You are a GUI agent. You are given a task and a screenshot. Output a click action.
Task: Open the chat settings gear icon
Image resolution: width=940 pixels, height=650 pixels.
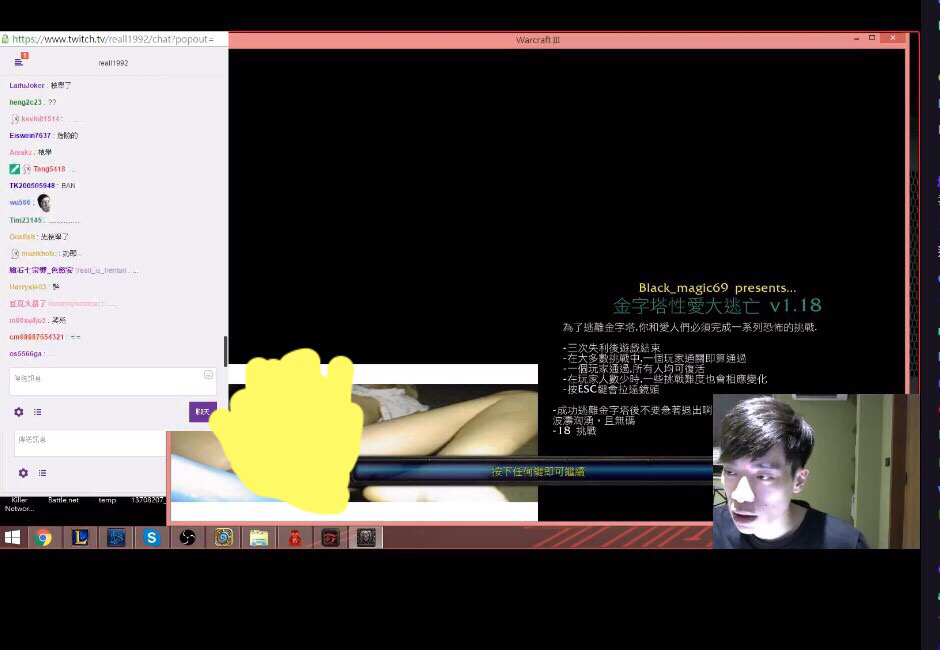click(x=18, y=412)
